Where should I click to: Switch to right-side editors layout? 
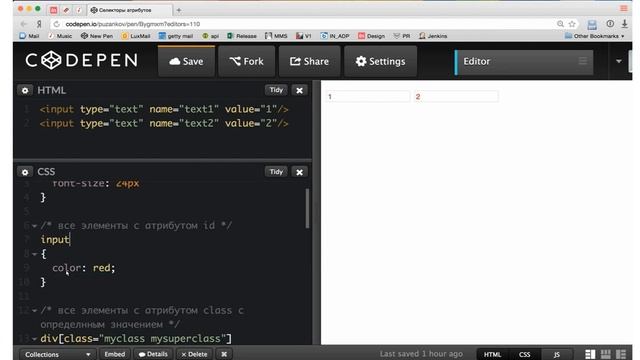(x=621, y=354)
